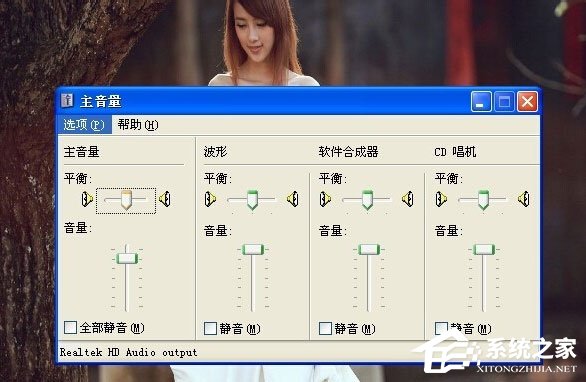586x382 pixels.
Task: Click the disabled maximize button
Action: click(x=504, y=101)
